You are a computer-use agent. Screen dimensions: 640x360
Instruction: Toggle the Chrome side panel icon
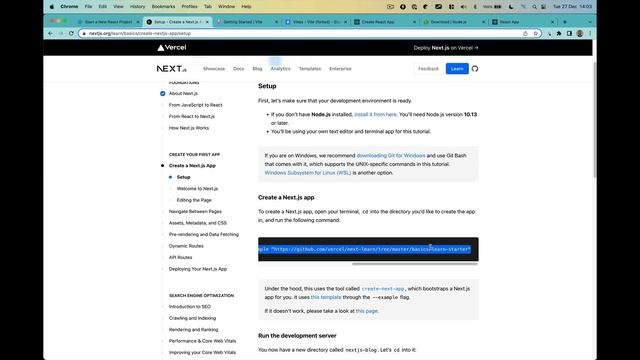pos(569,33)
